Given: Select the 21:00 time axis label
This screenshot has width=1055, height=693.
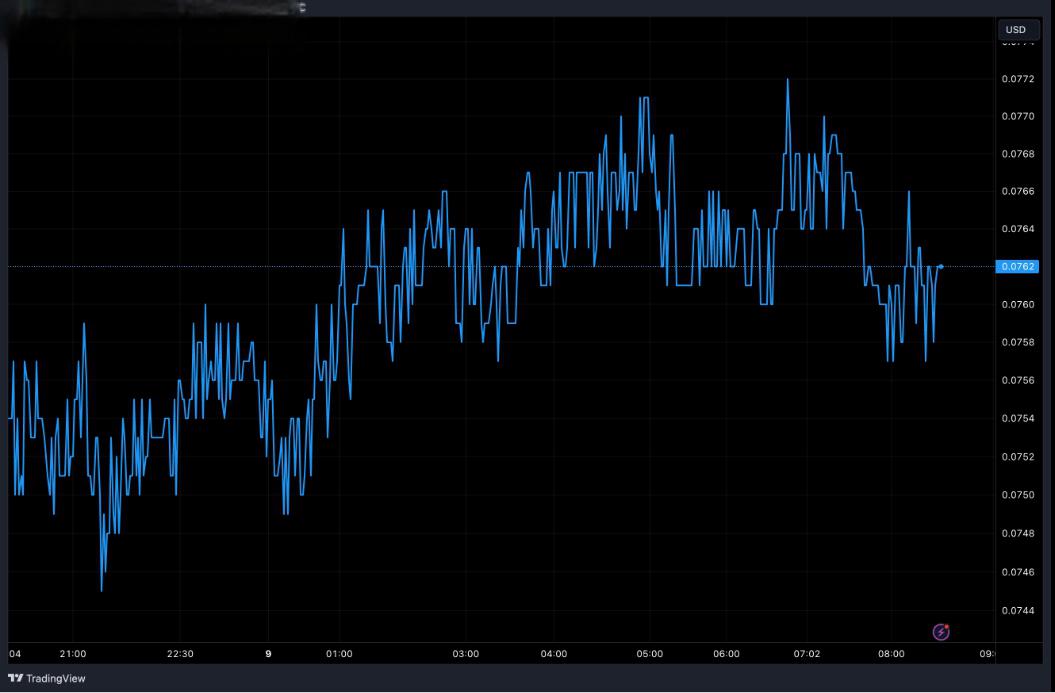Looking at the screenshot, I should click(73, 654).
